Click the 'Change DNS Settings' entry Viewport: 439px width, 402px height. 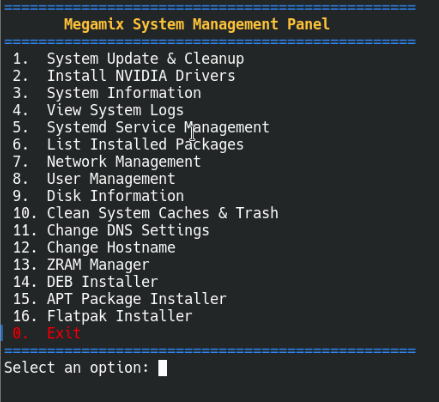pyautogui.click(x=111, y=231)
